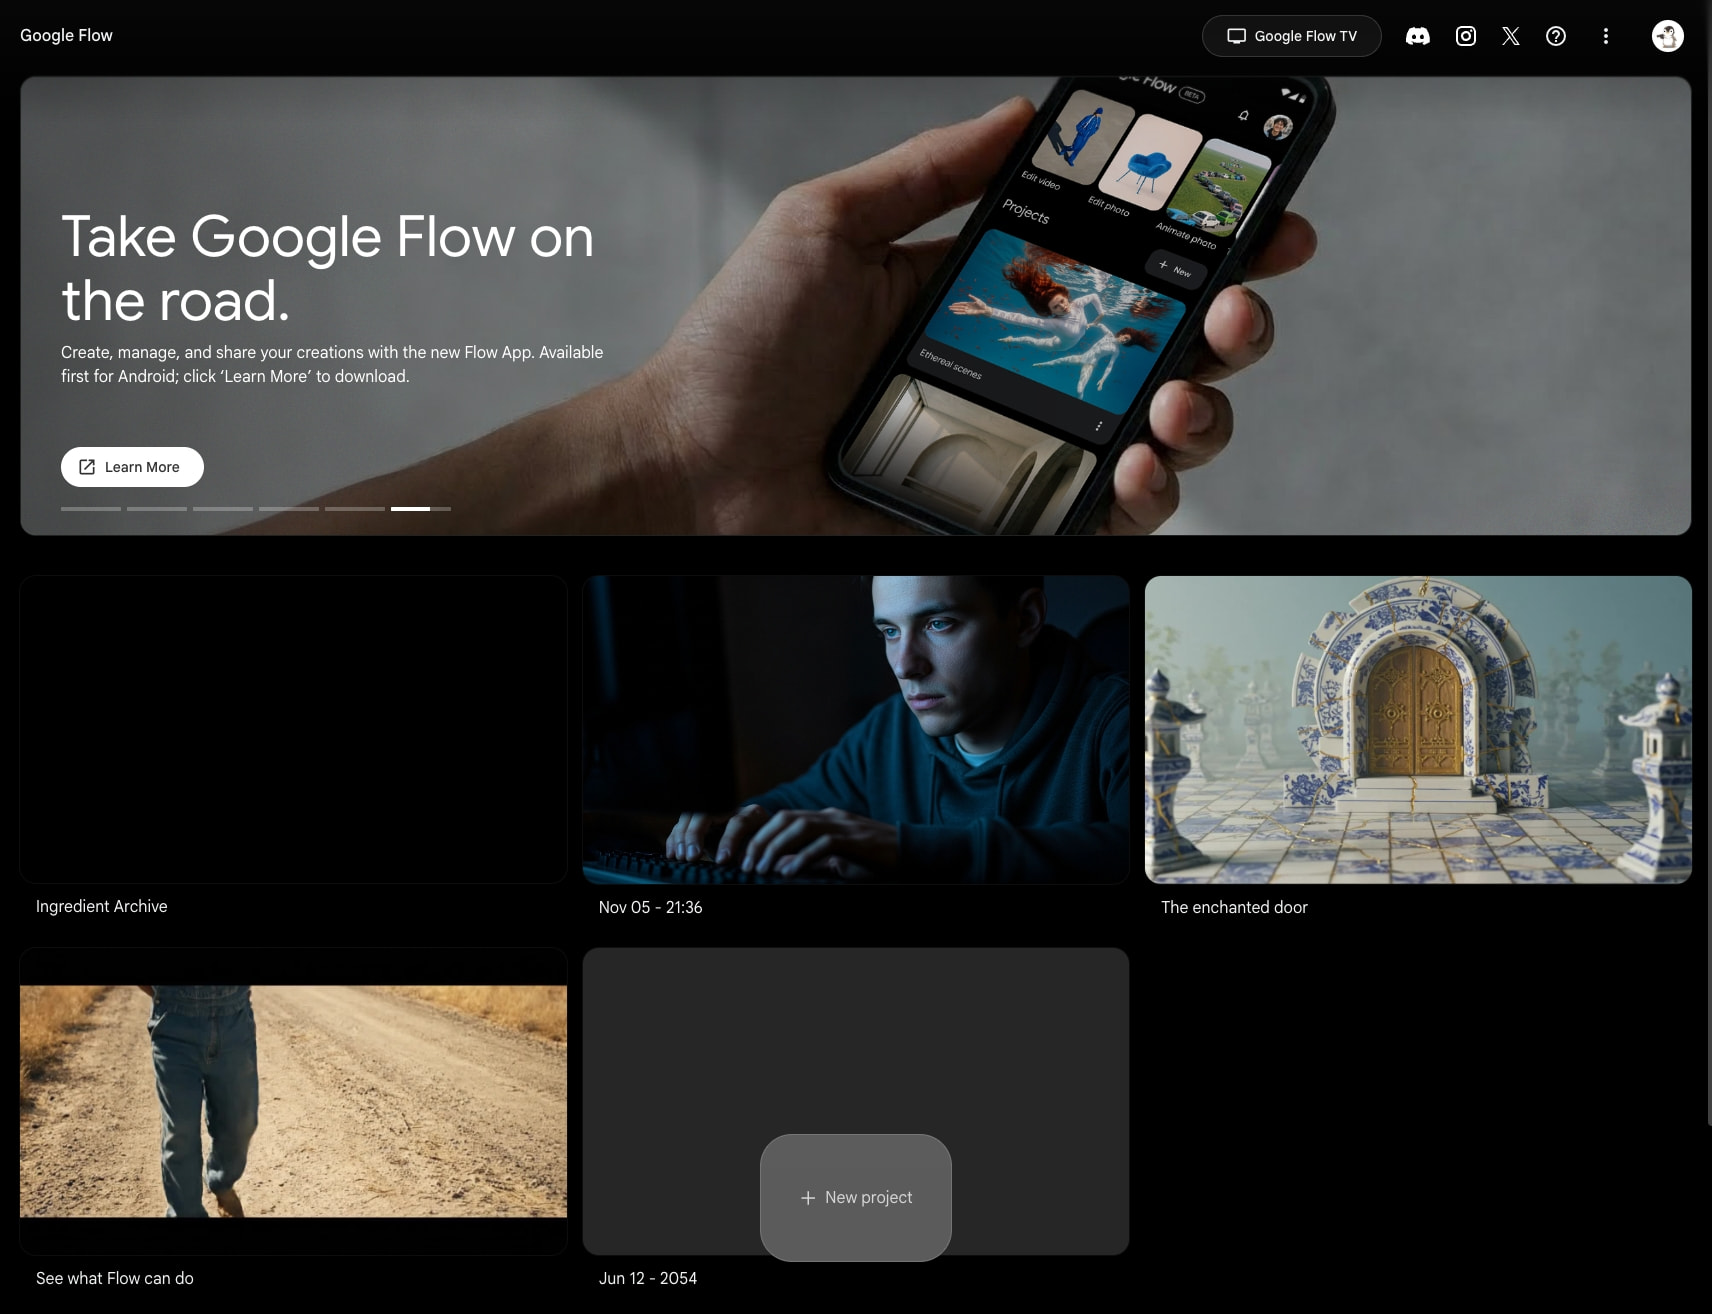Select the active sixth carousel slide indicator
The height and width of the screenshot is (1314, 1712).
click(421, 509)
